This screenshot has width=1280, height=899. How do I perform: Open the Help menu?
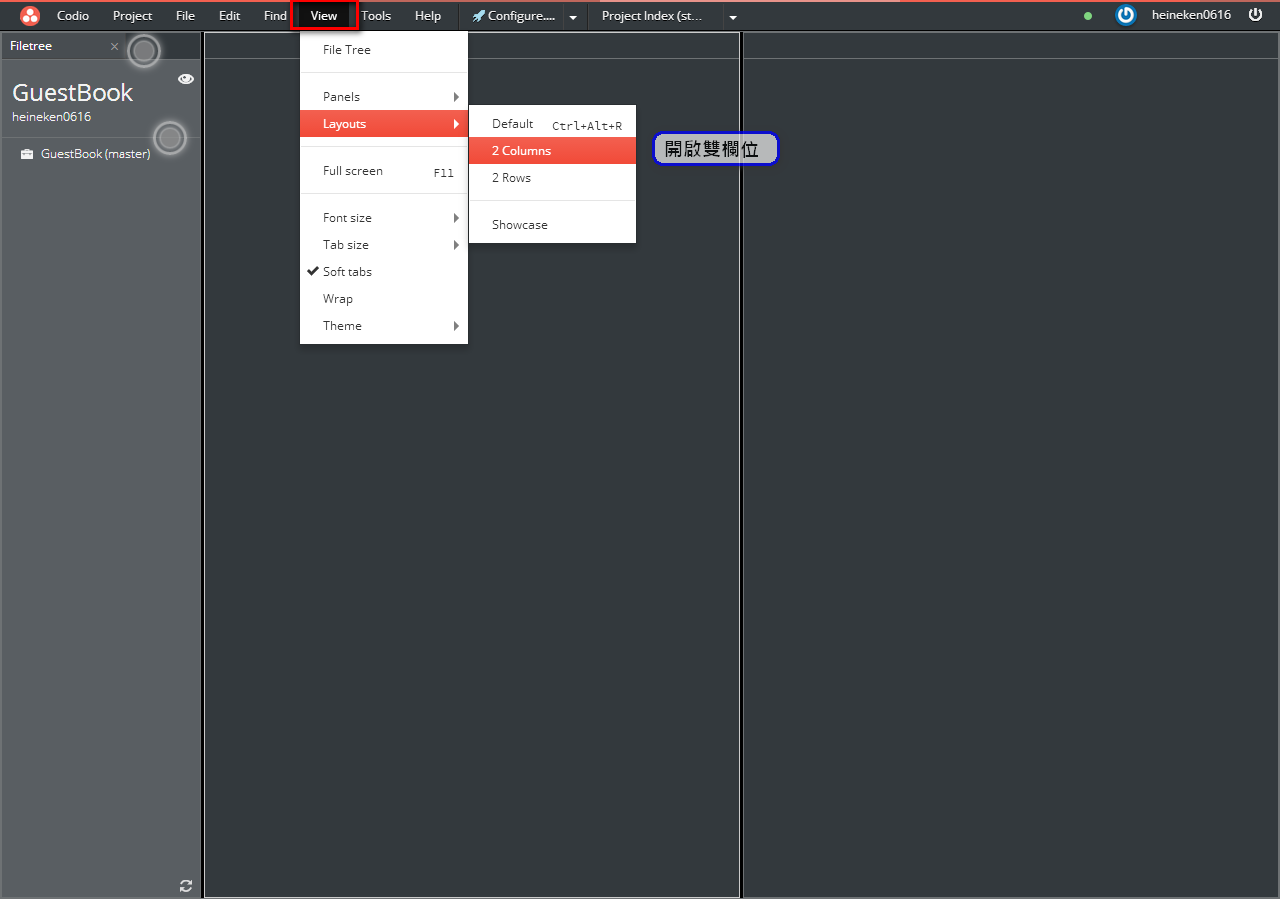[x=428, y=15]
